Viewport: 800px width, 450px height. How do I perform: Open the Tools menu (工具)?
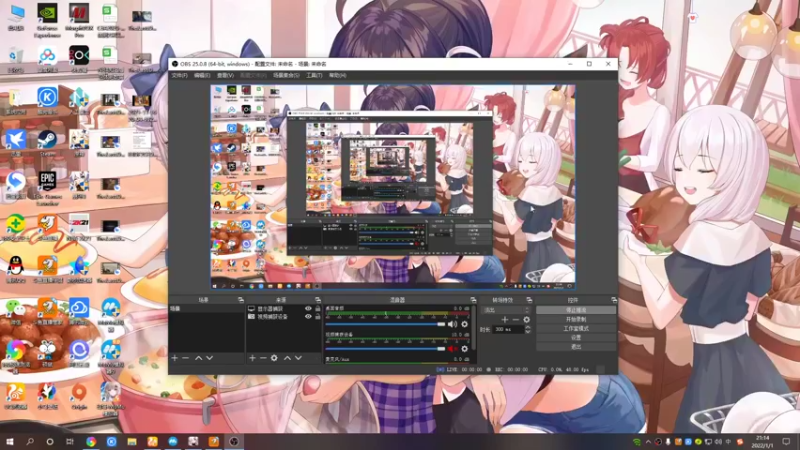pos(314,76)
